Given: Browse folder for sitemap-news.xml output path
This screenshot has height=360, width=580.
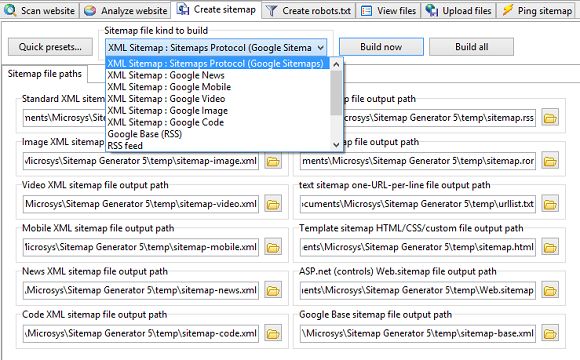Looking at the screenshot, I should 273,290.
